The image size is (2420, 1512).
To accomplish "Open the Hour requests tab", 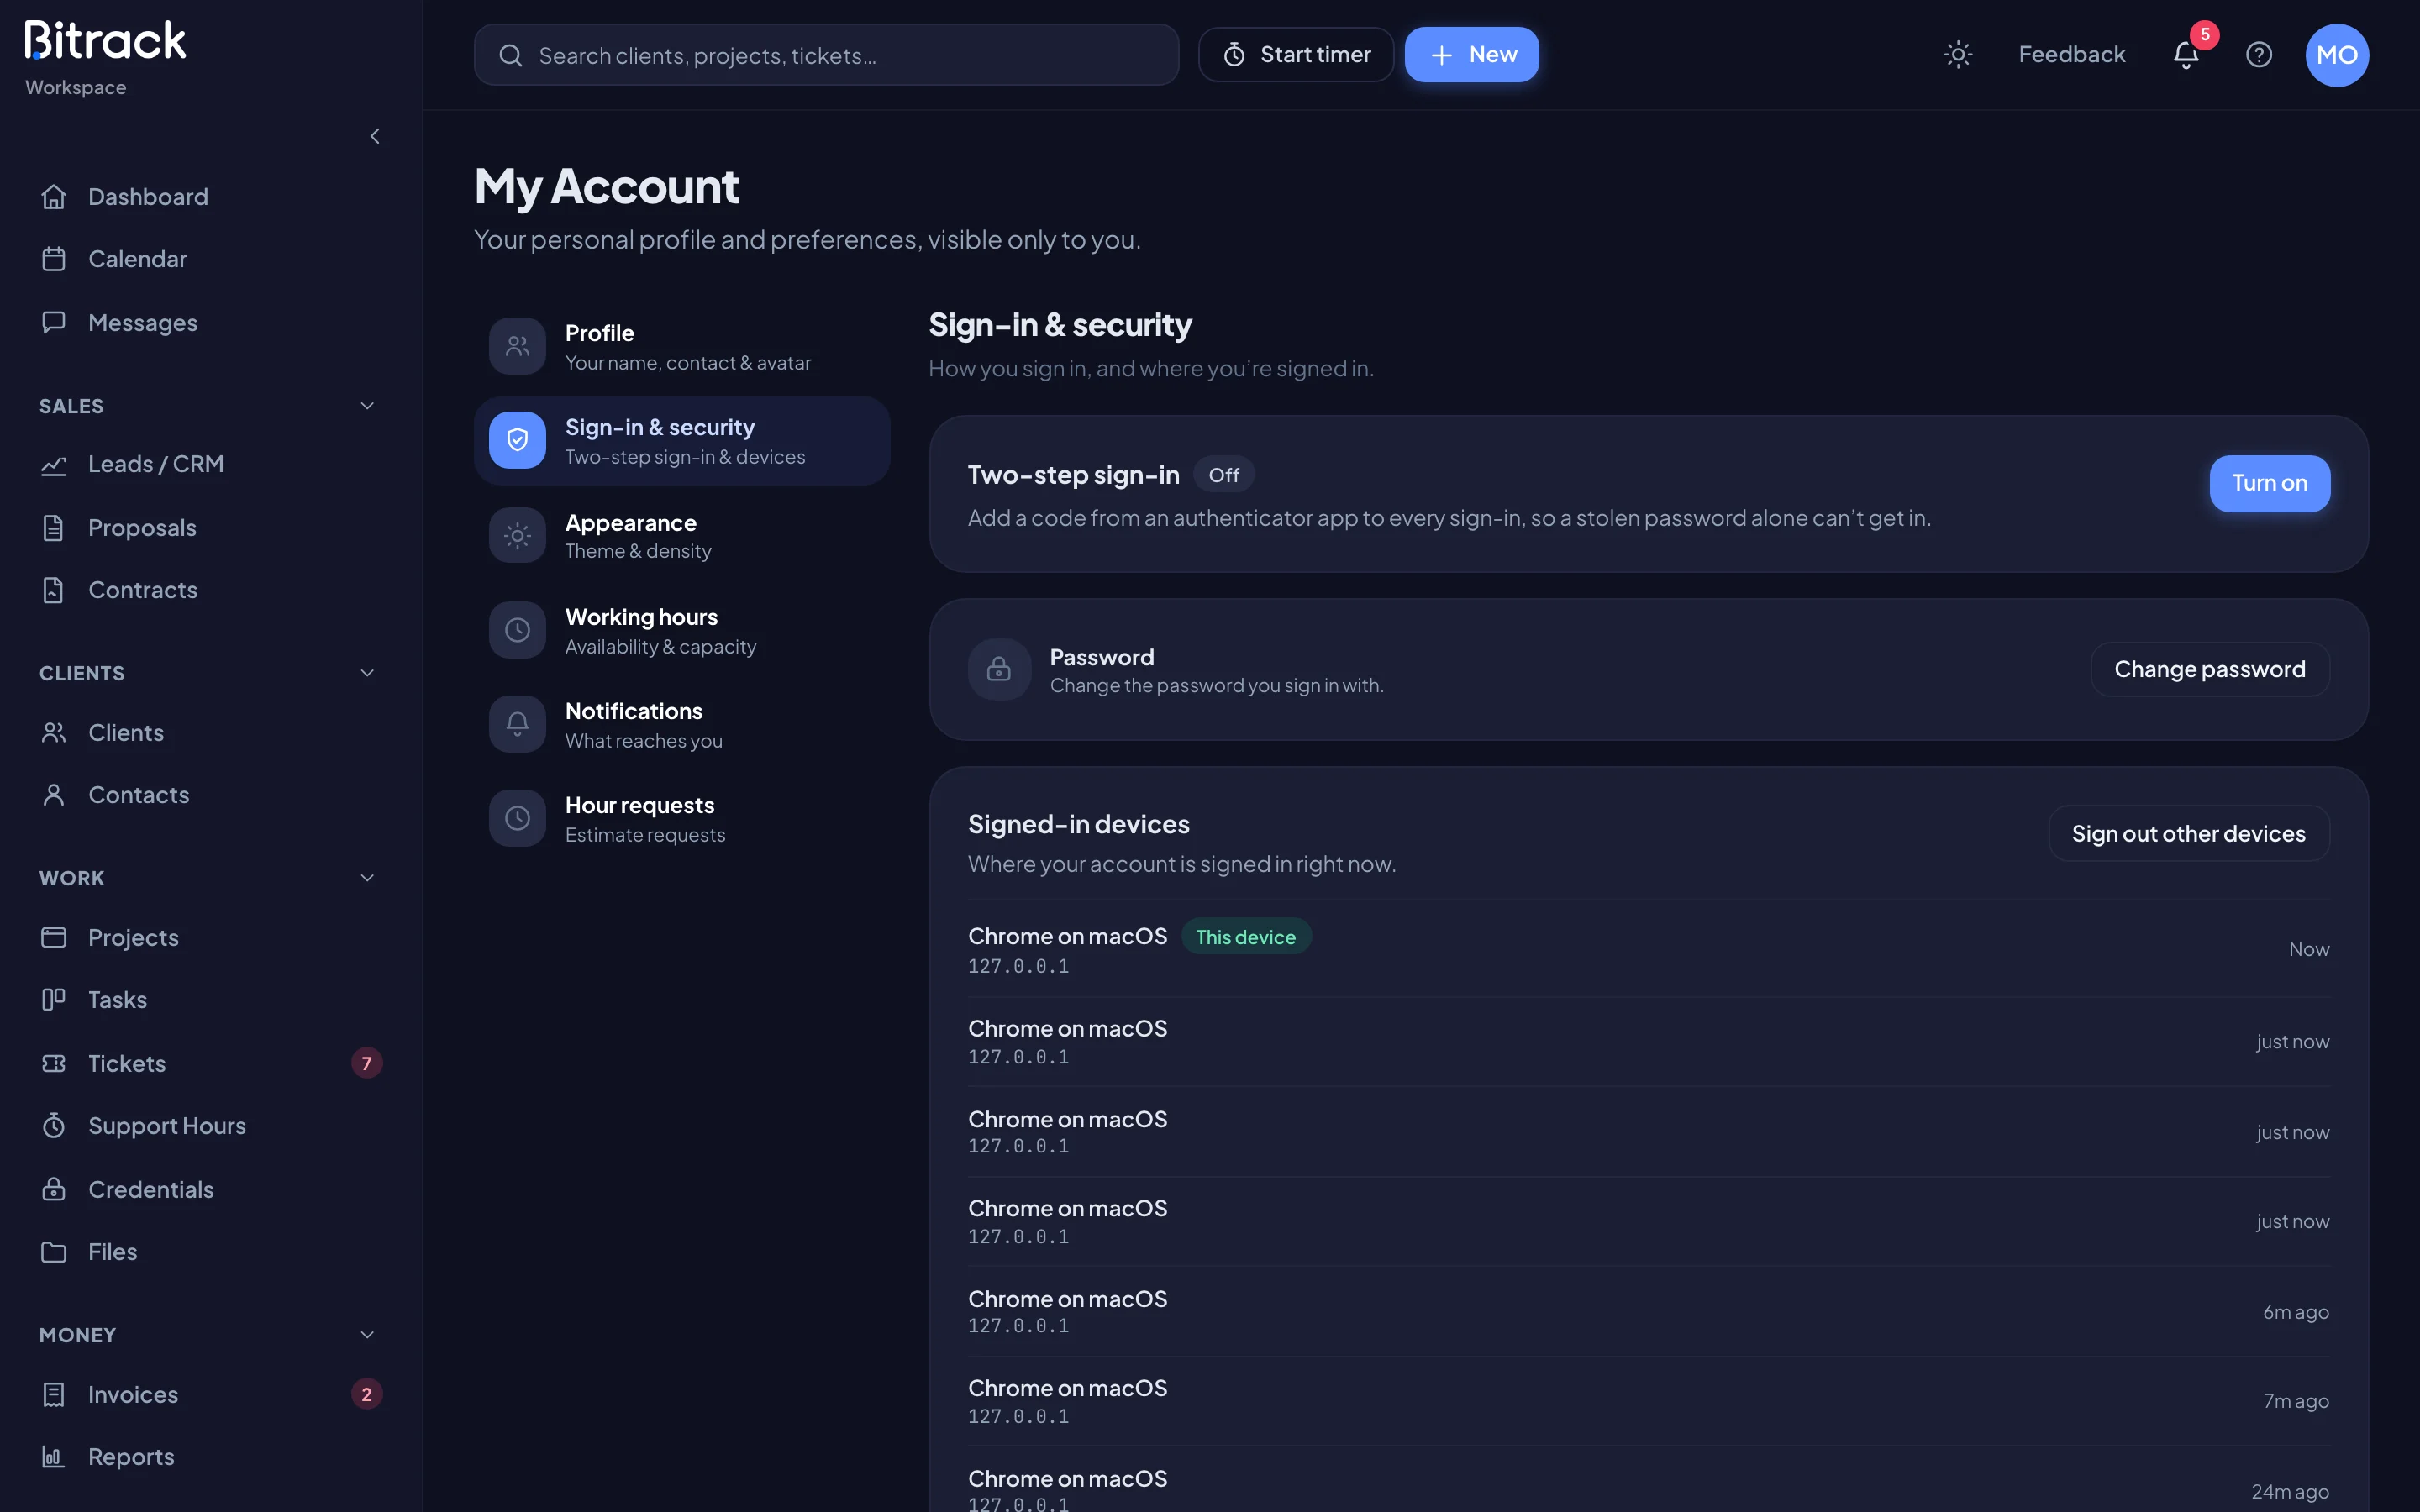I will point(682,819).
